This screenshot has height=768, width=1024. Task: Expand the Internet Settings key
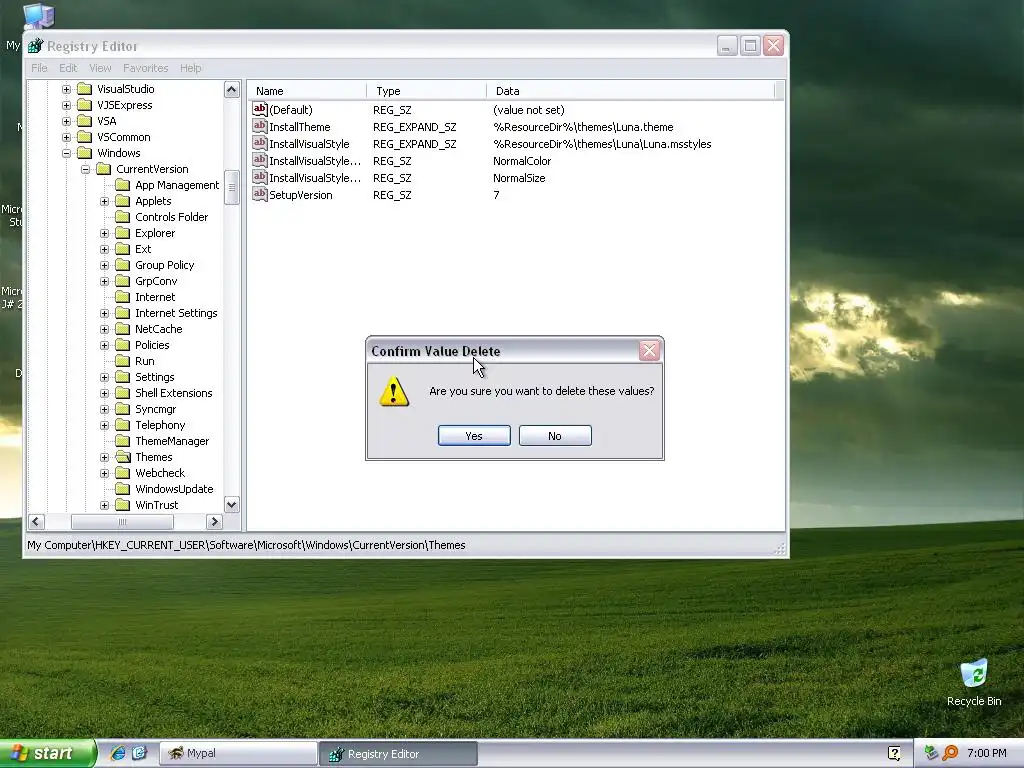[x=104, y=313]
